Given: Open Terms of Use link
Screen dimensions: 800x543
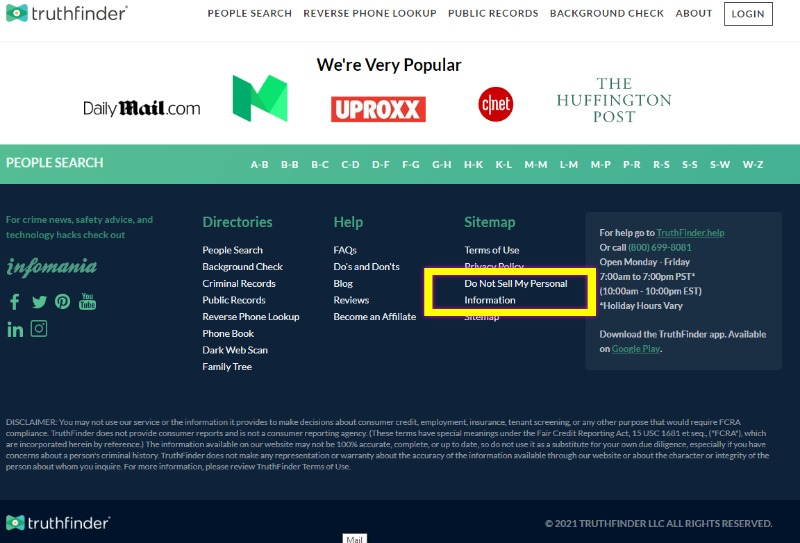Looking at the screenshot, I should click(x=492, y=250).
